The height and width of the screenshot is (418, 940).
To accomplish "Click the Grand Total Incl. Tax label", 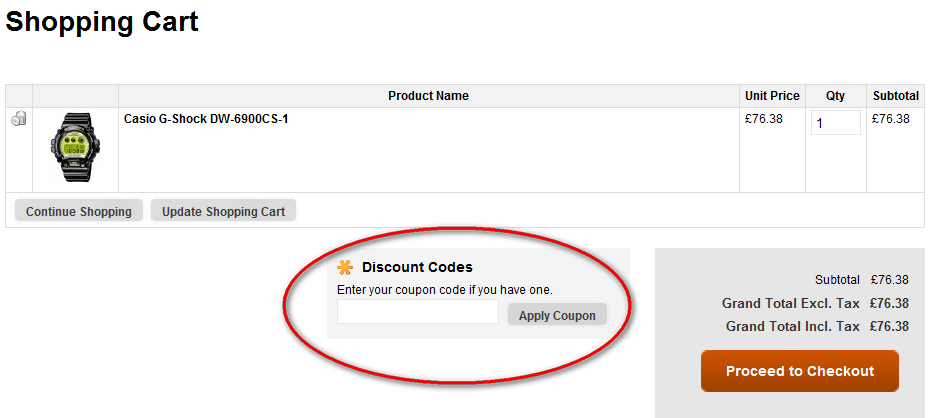I will click(792, 326).
